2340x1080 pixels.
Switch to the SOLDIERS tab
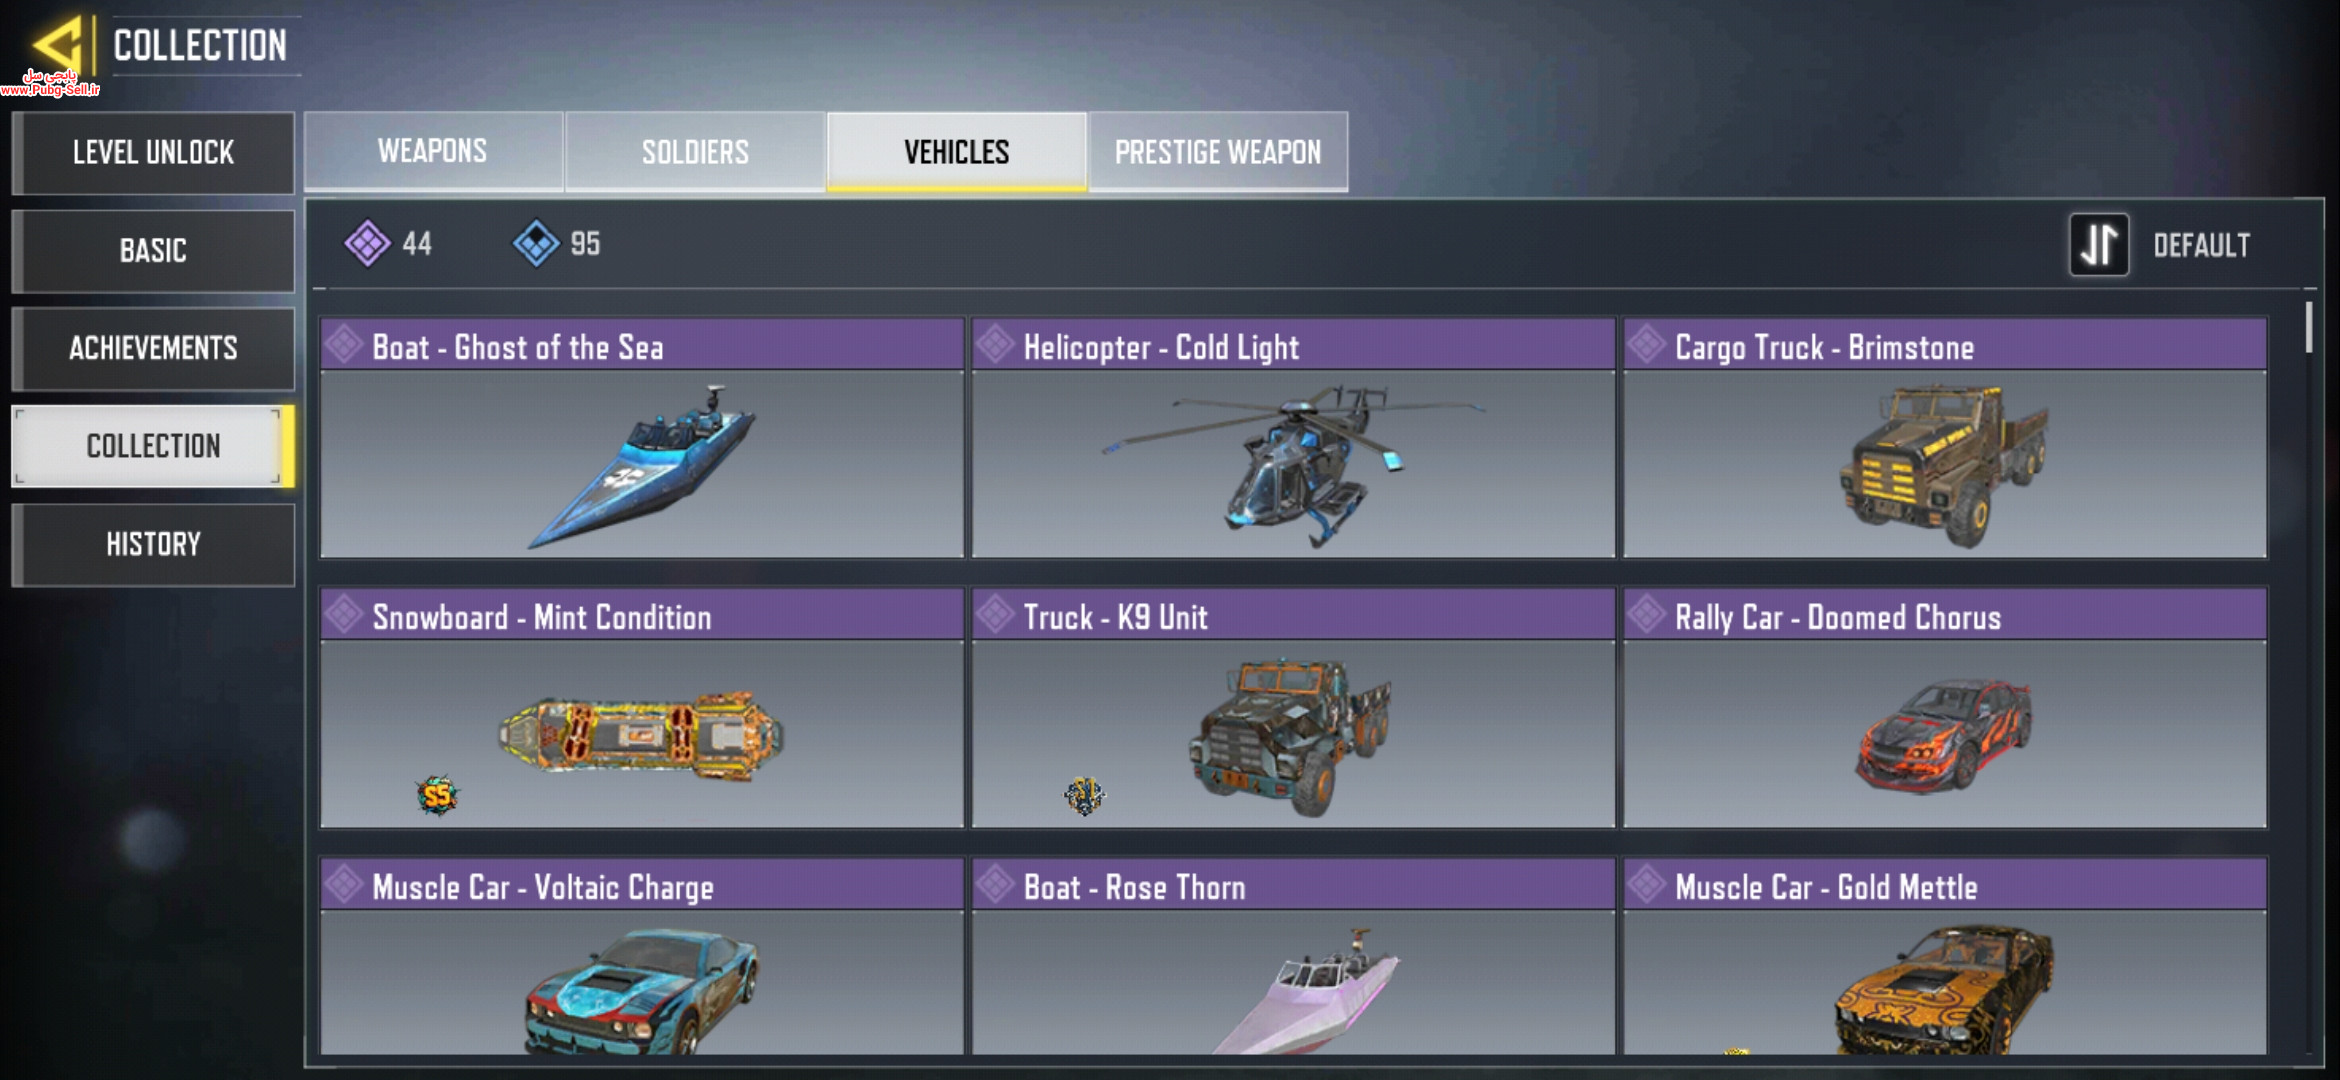click(695, 151)
